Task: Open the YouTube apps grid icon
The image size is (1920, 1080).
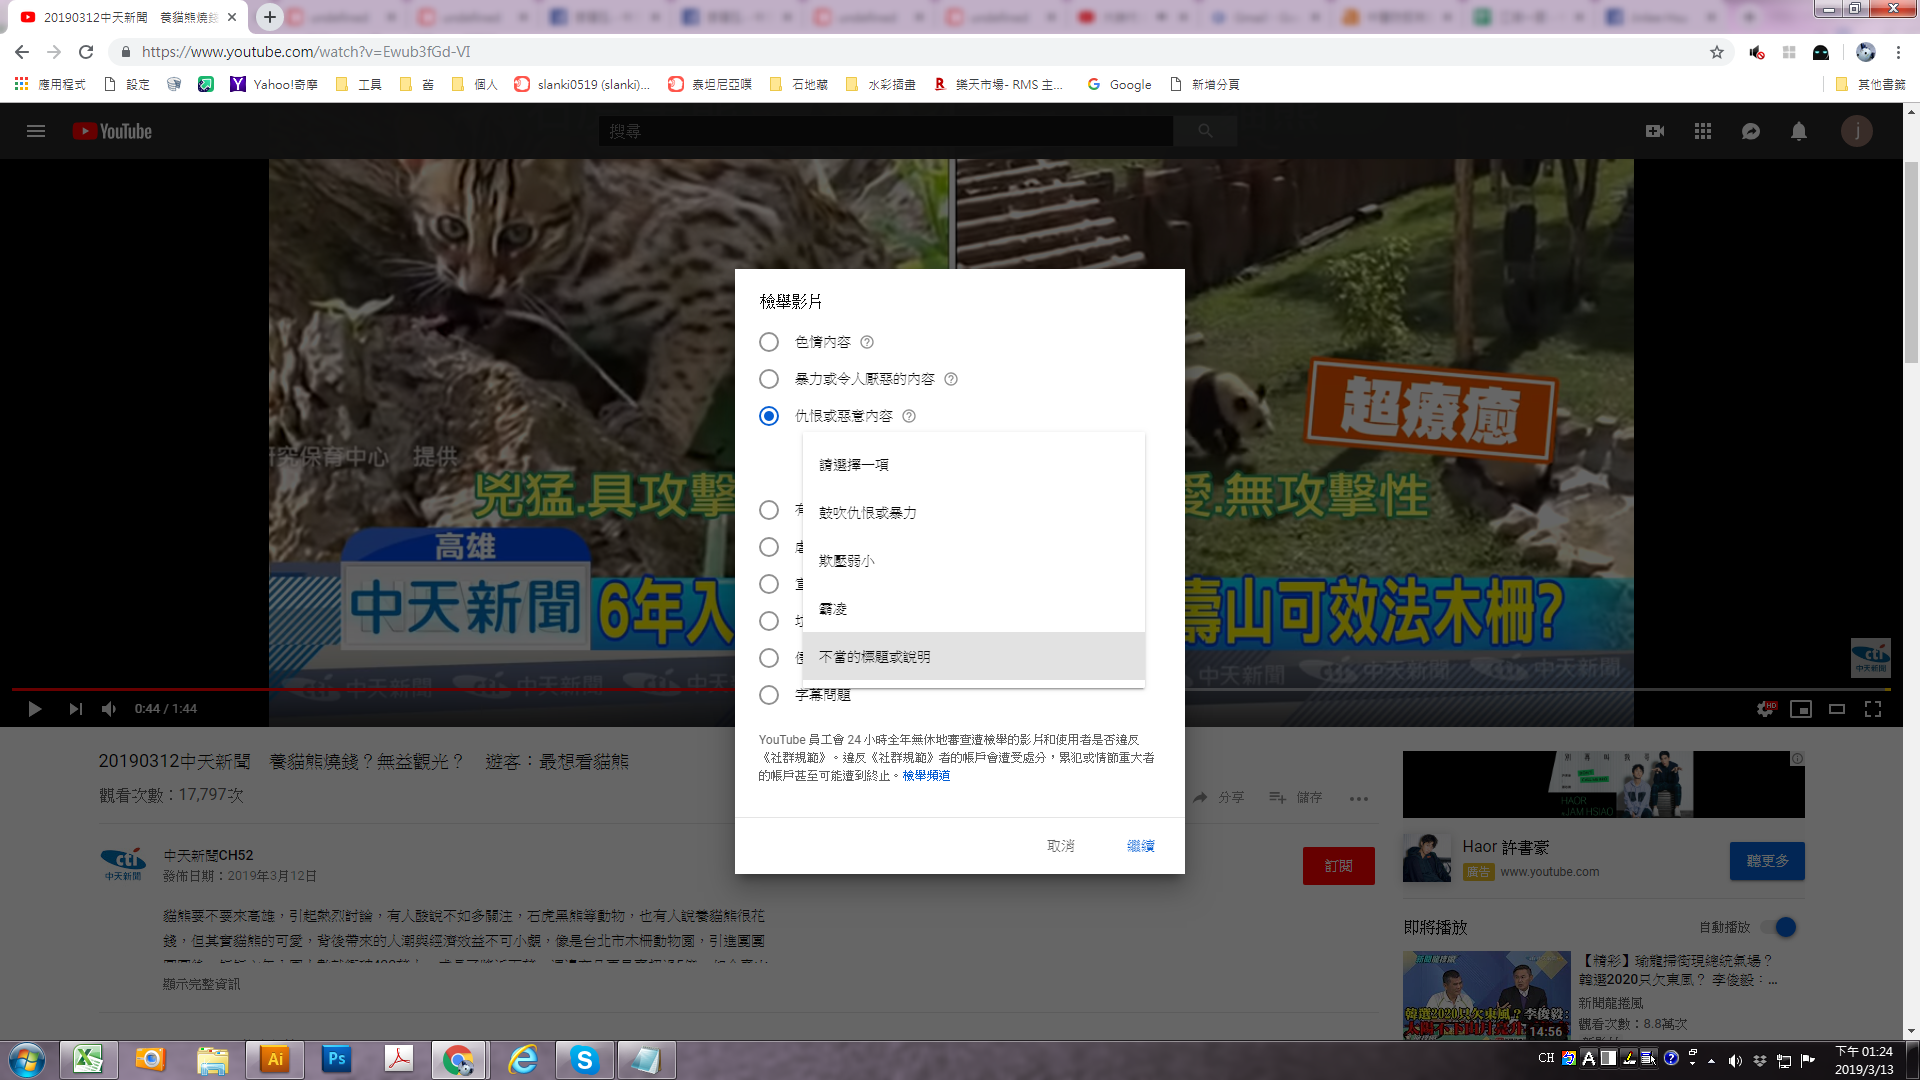Action: tap(1703, 131)
